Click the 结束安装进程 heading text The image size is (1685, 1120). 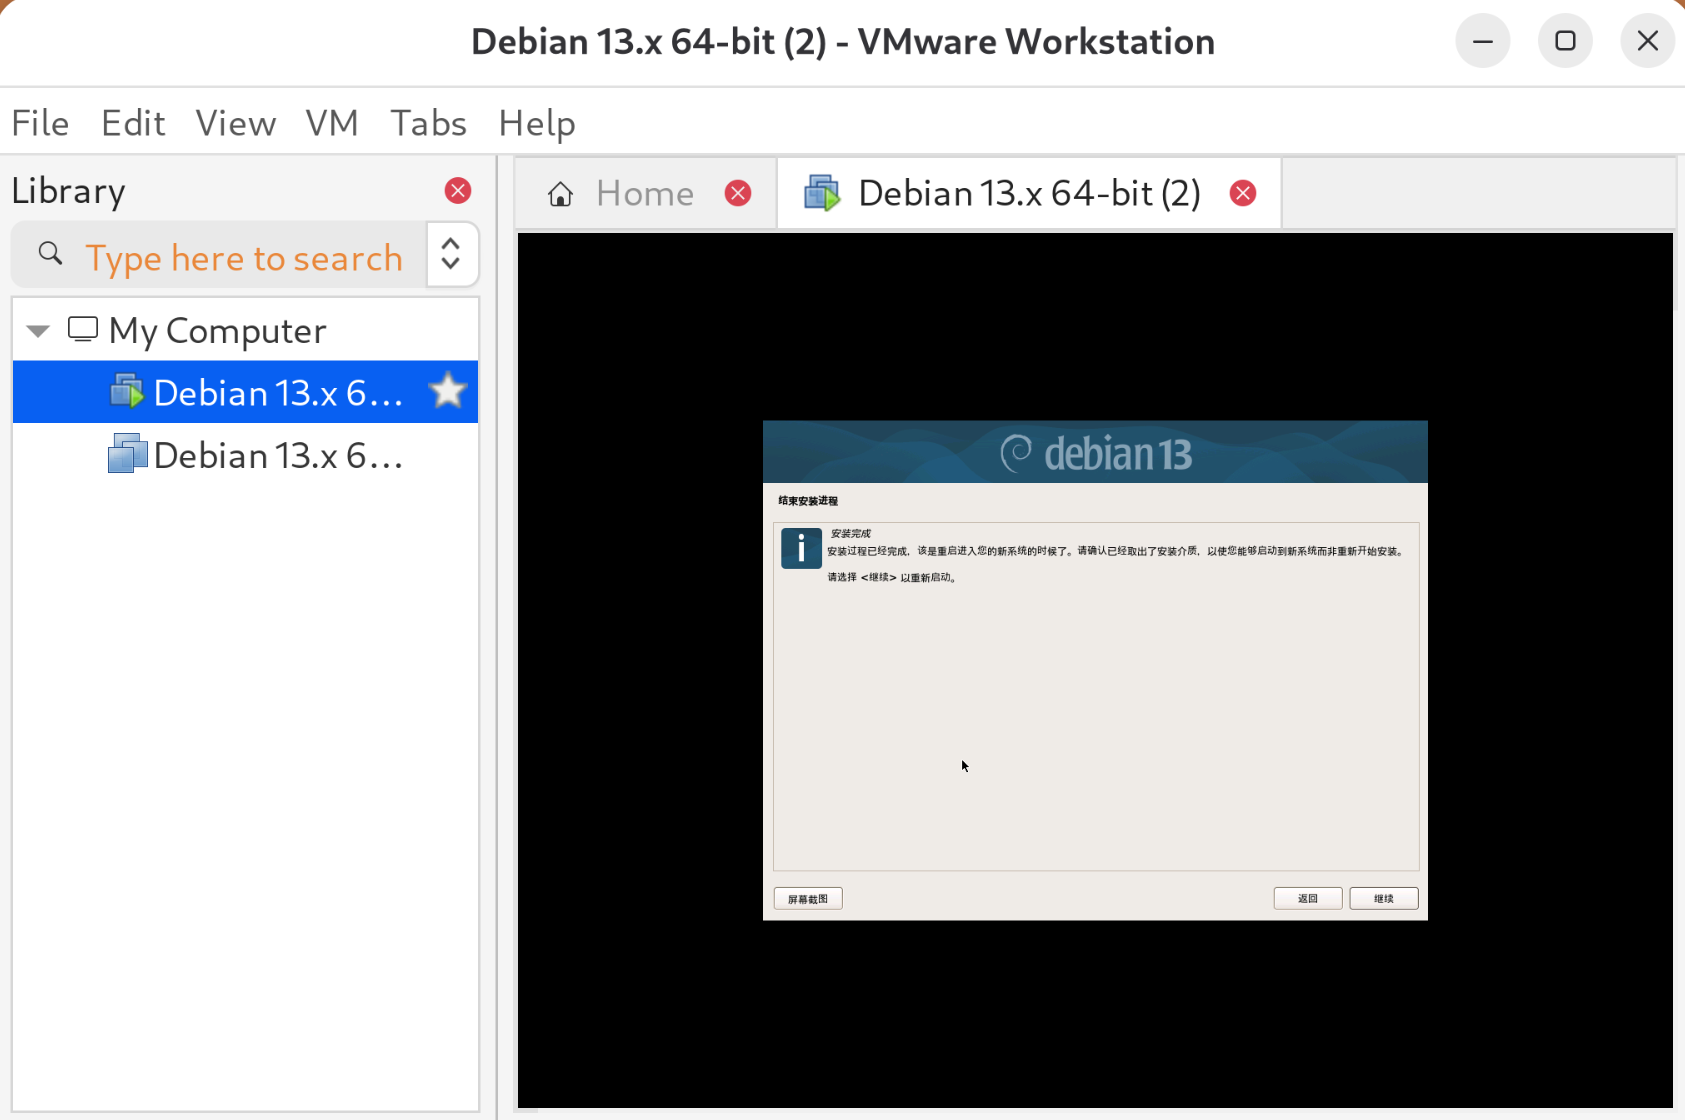808,501
